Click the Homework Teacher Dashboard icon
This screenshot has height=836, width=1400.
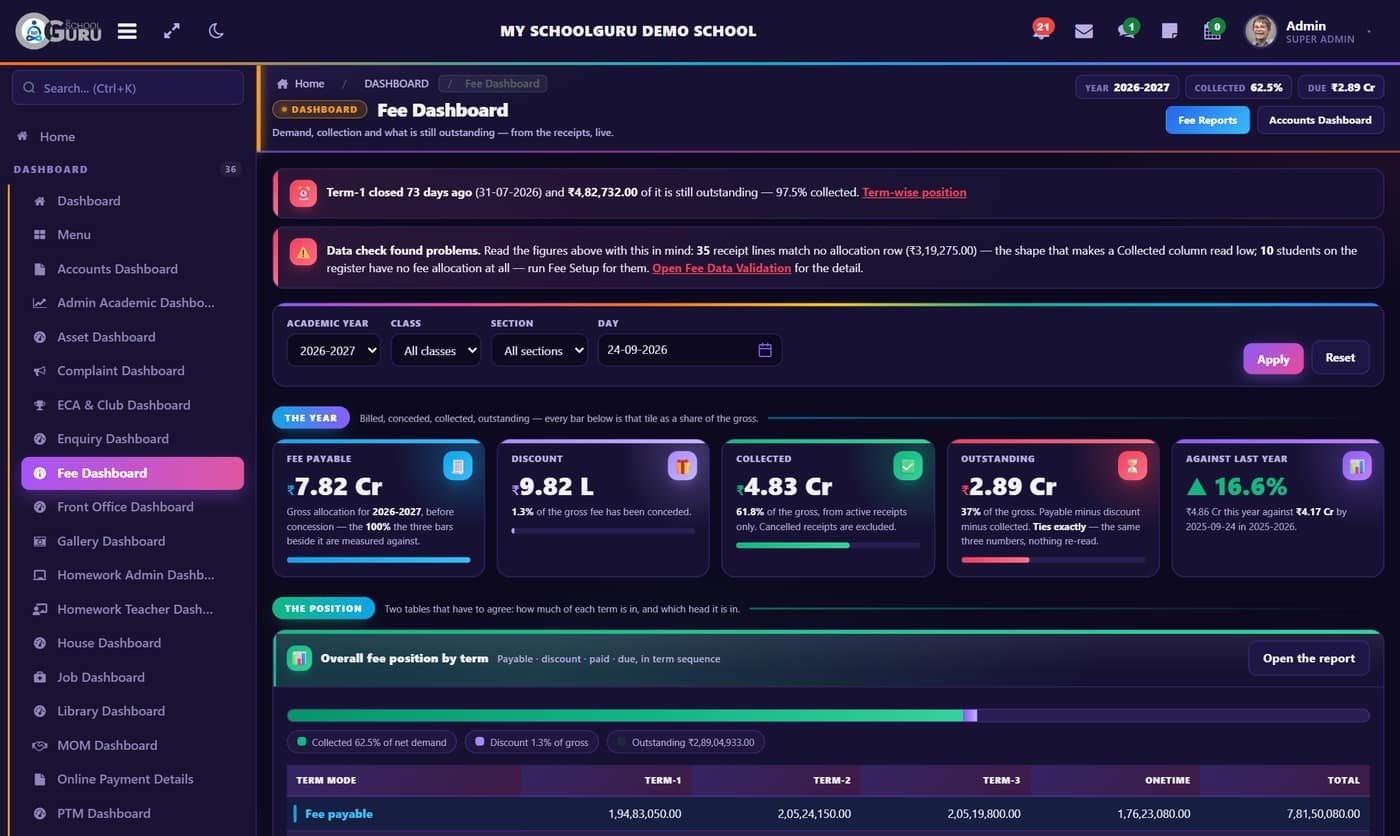pos(40,609)
